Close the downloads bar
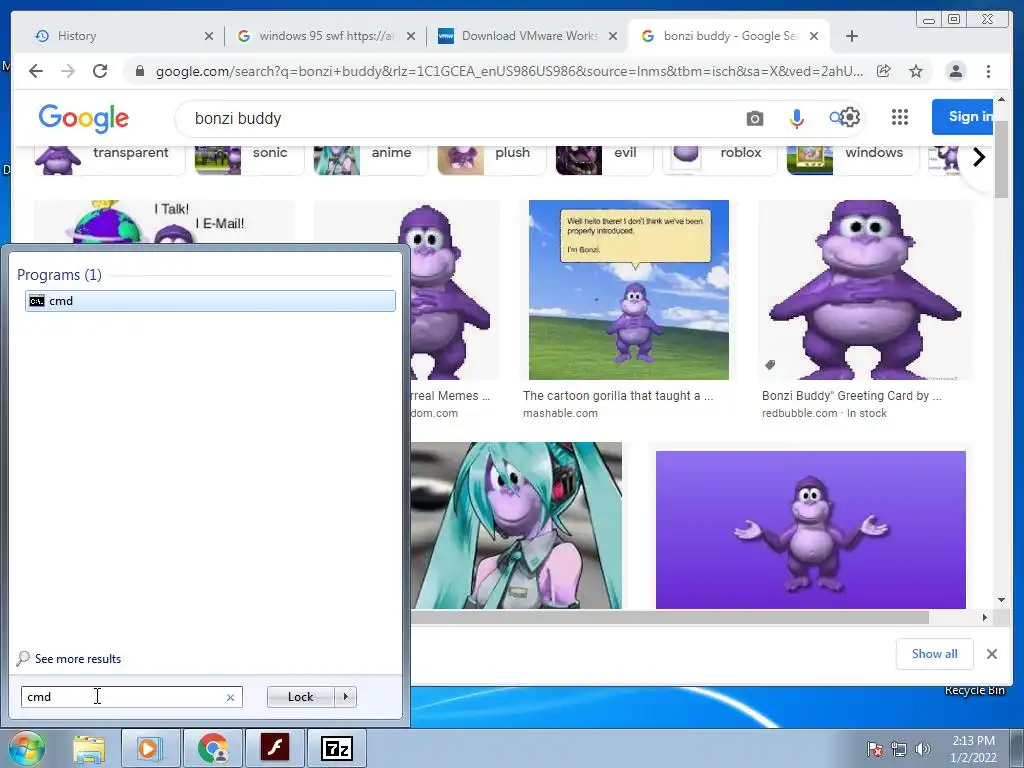Screen dimensions: 1024x768 click(x=991, y=654)
